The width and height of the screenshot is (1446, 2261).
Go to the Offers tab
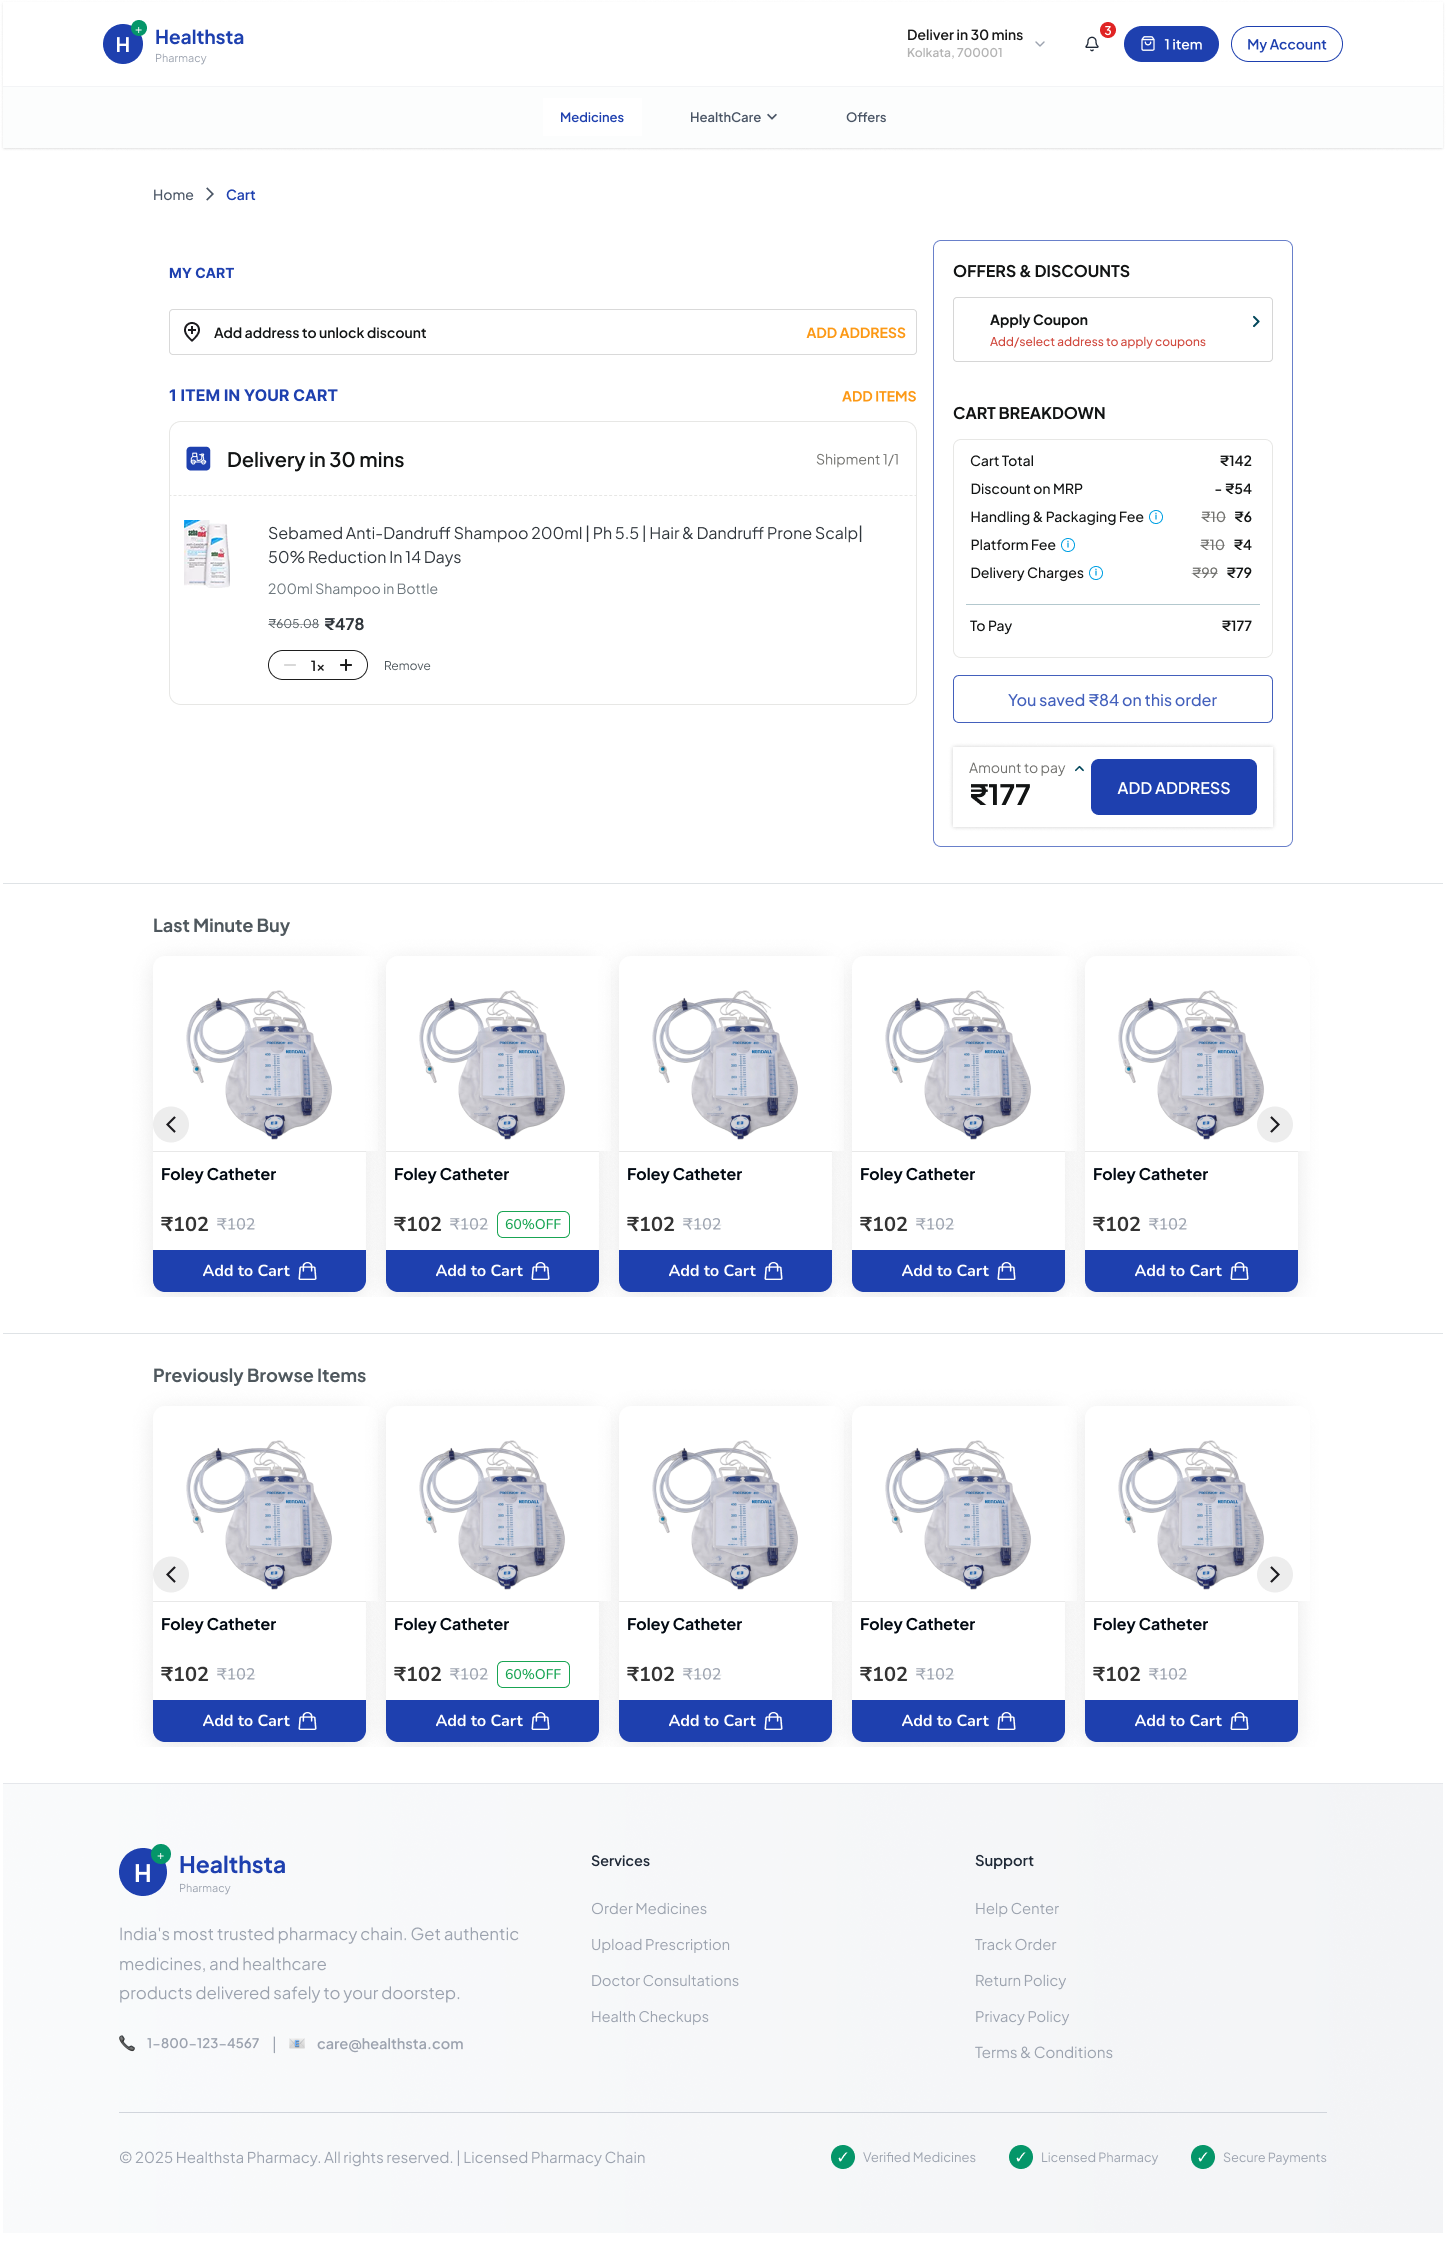pos(865,117)
